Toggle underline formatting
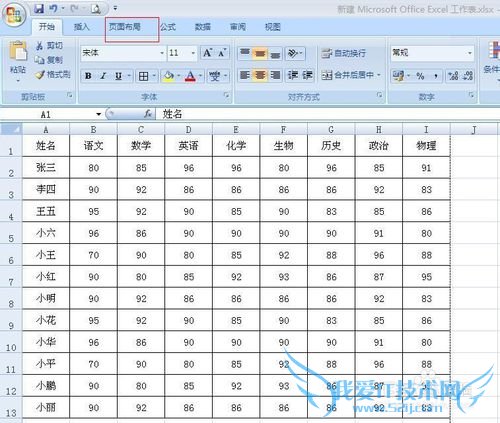Image resolution: width=500 pixels, height=423 pixels. click(x=118, y=76)
